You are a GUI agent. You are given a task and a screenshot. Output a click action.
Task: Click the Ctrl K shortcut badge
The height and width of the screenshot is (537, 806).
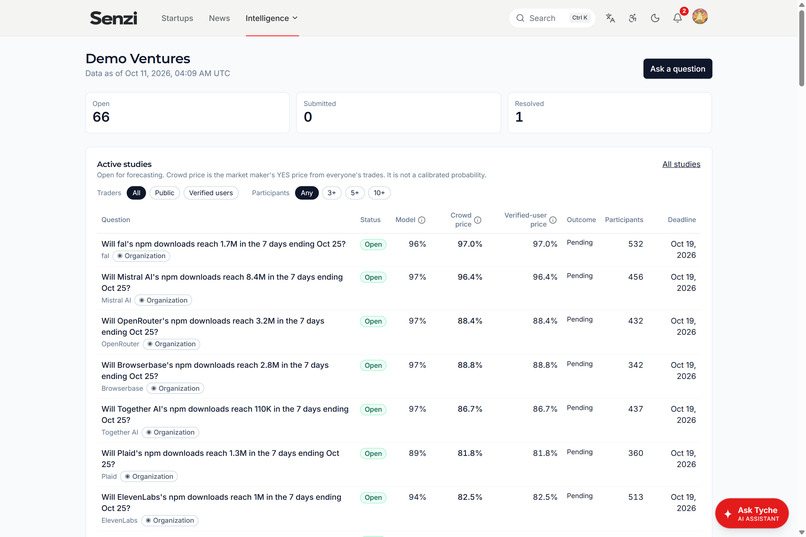point(580,18)
